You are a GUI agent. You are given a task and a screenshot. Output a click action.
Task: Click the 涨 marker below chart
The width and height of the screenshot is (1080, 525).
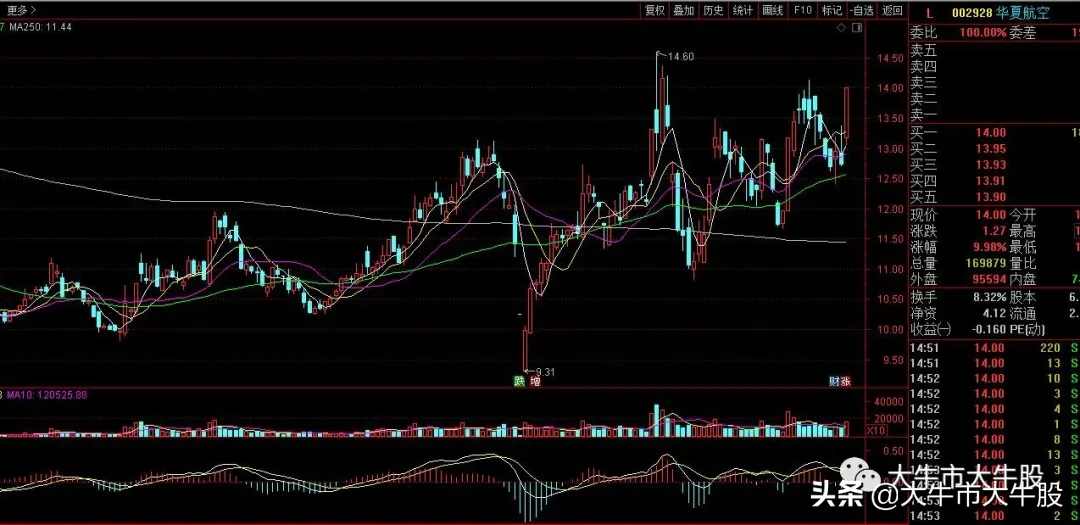click(x=846, y=381)
